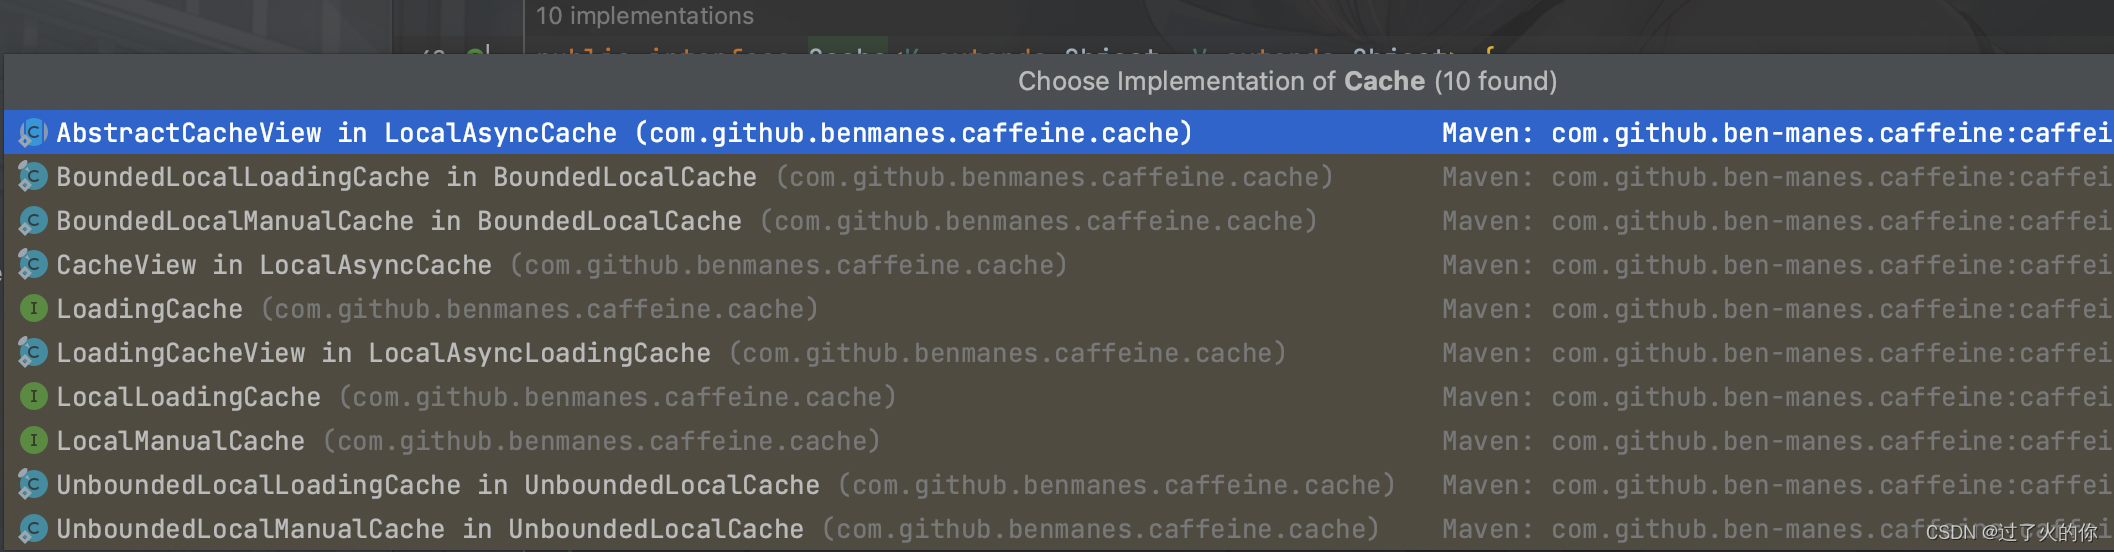Viewport: 2114px width, 552px height.
Task: Click the LocalManualCache interface icon
Action: click(x=33, y=441)
